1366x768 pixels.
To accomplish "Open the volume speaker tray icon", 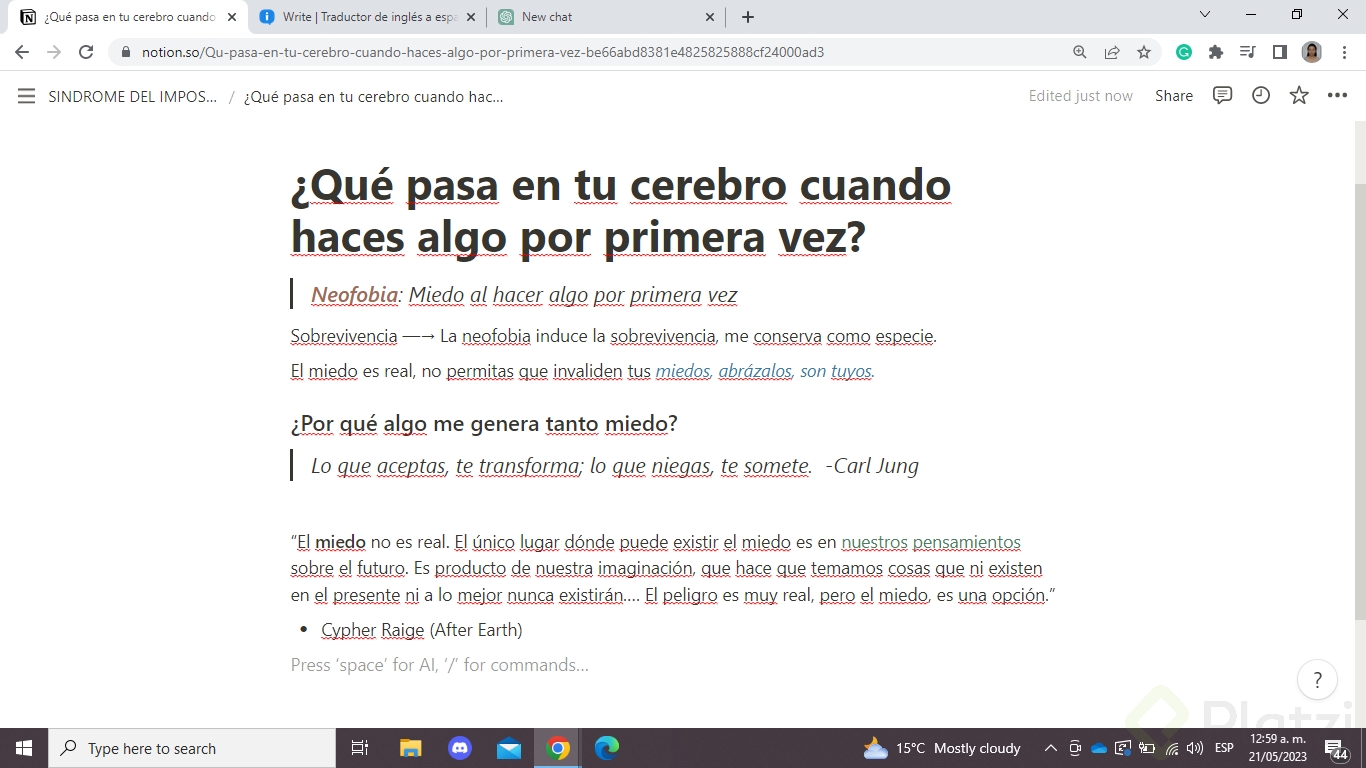I will [1194, 748].
